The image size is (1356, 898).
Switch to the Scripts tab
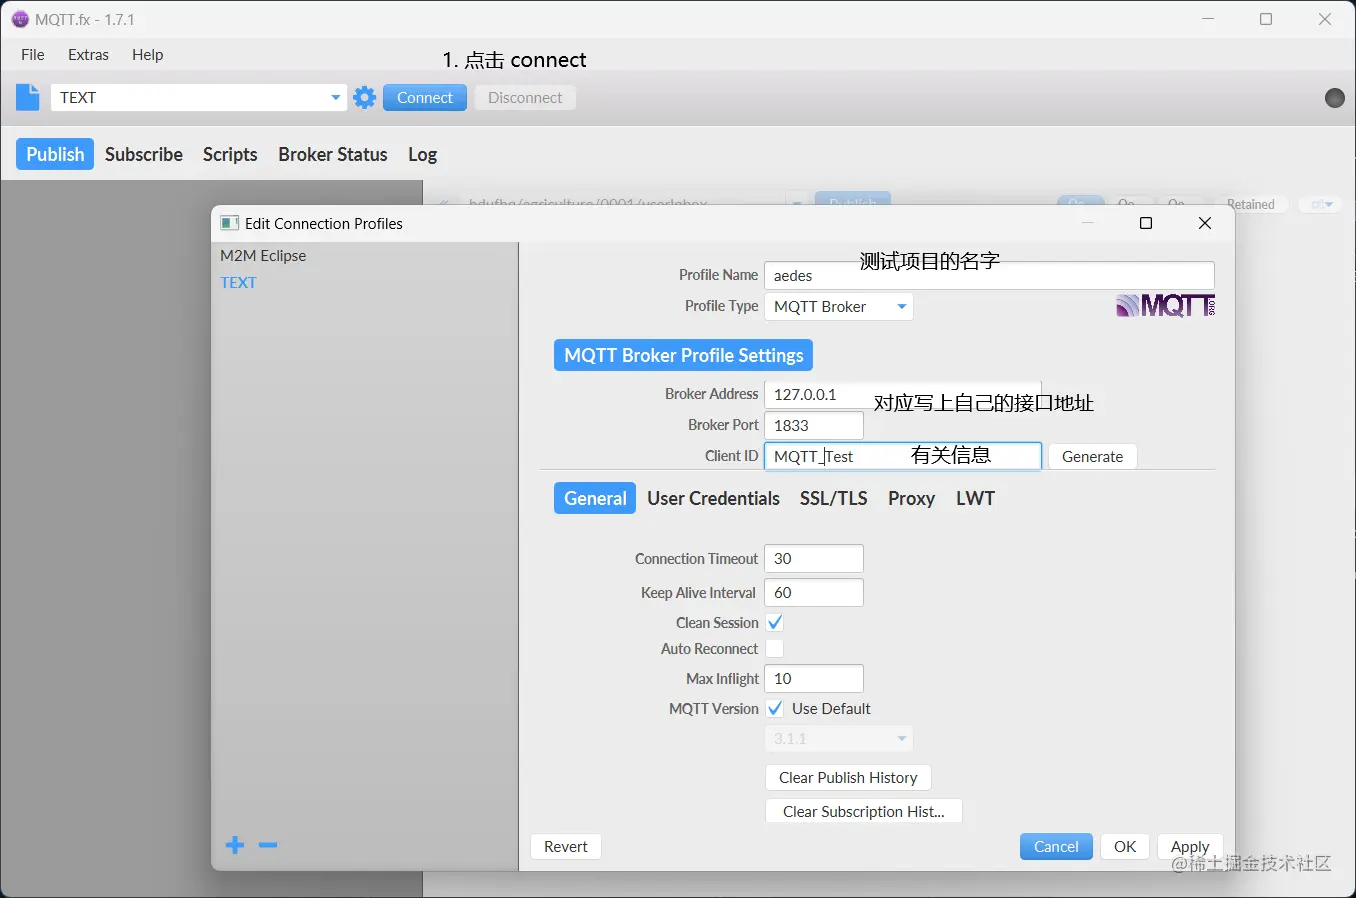230,154
